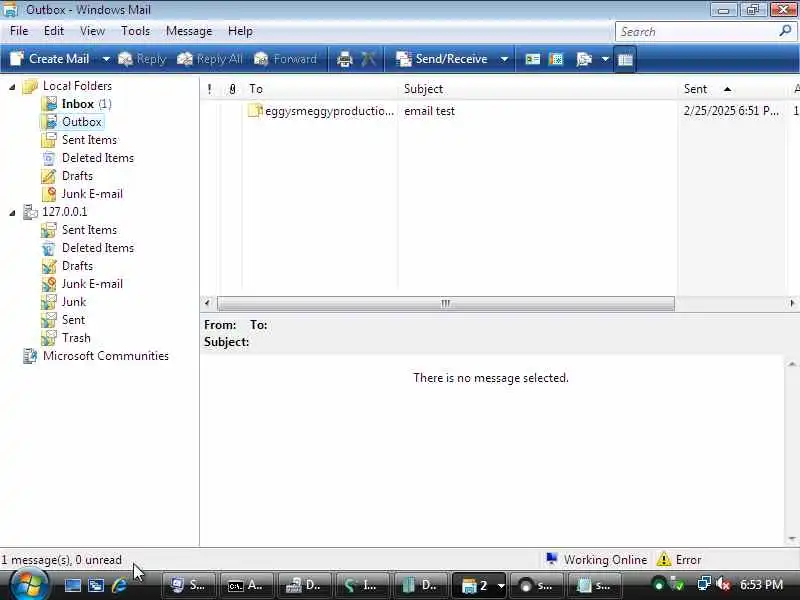Screen dimensions: 800x600
Task: Click the horizontal scrollbar thumb in message list
Action: (x=446, y=304)
